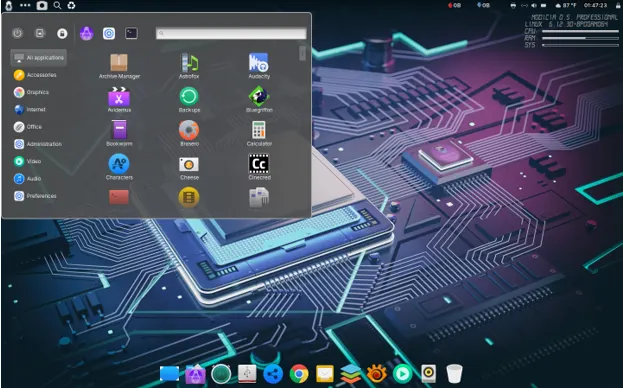
Task: Click the menu's vertical scrollbar handle
Action: tap(302, 53)
